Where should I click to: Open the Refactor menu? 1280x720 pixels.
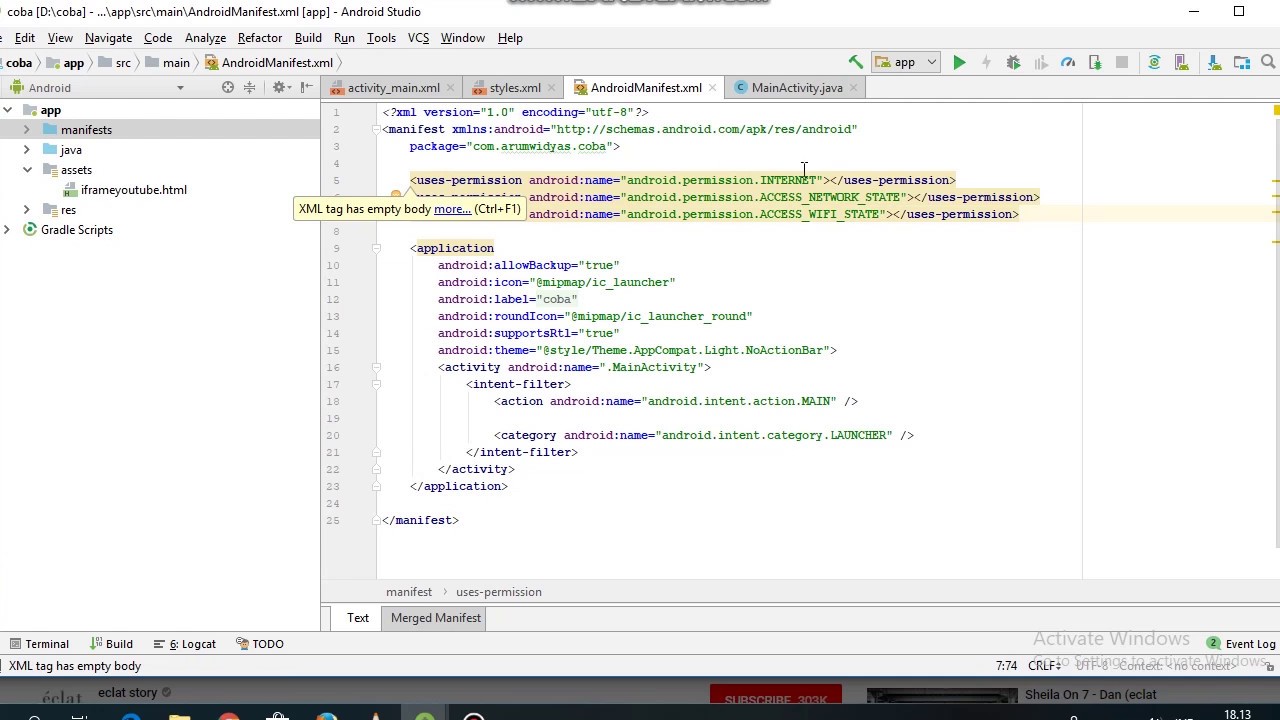click(x=259, y=38)
